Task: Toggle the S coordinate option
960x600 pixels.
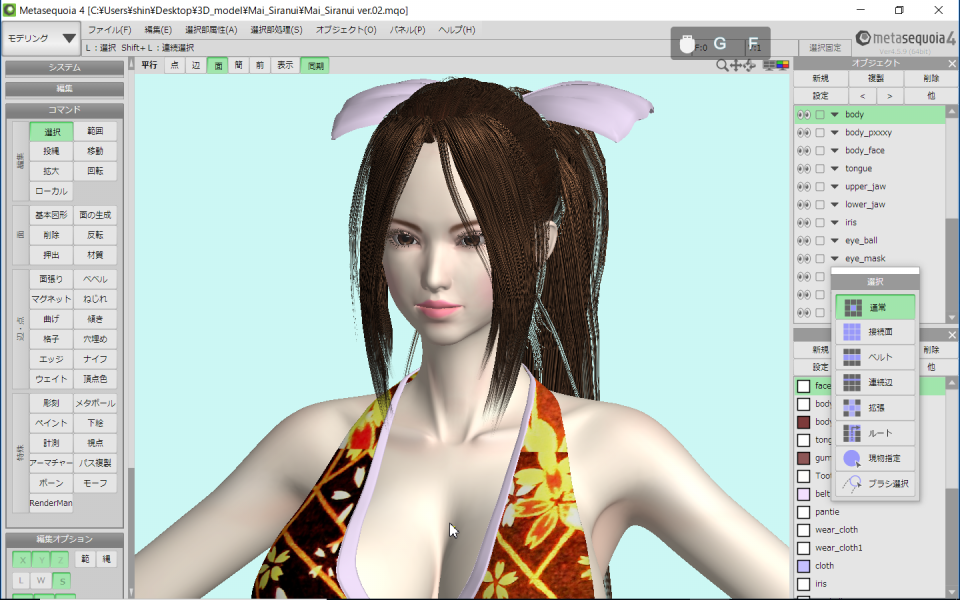Action: (61, 580)
